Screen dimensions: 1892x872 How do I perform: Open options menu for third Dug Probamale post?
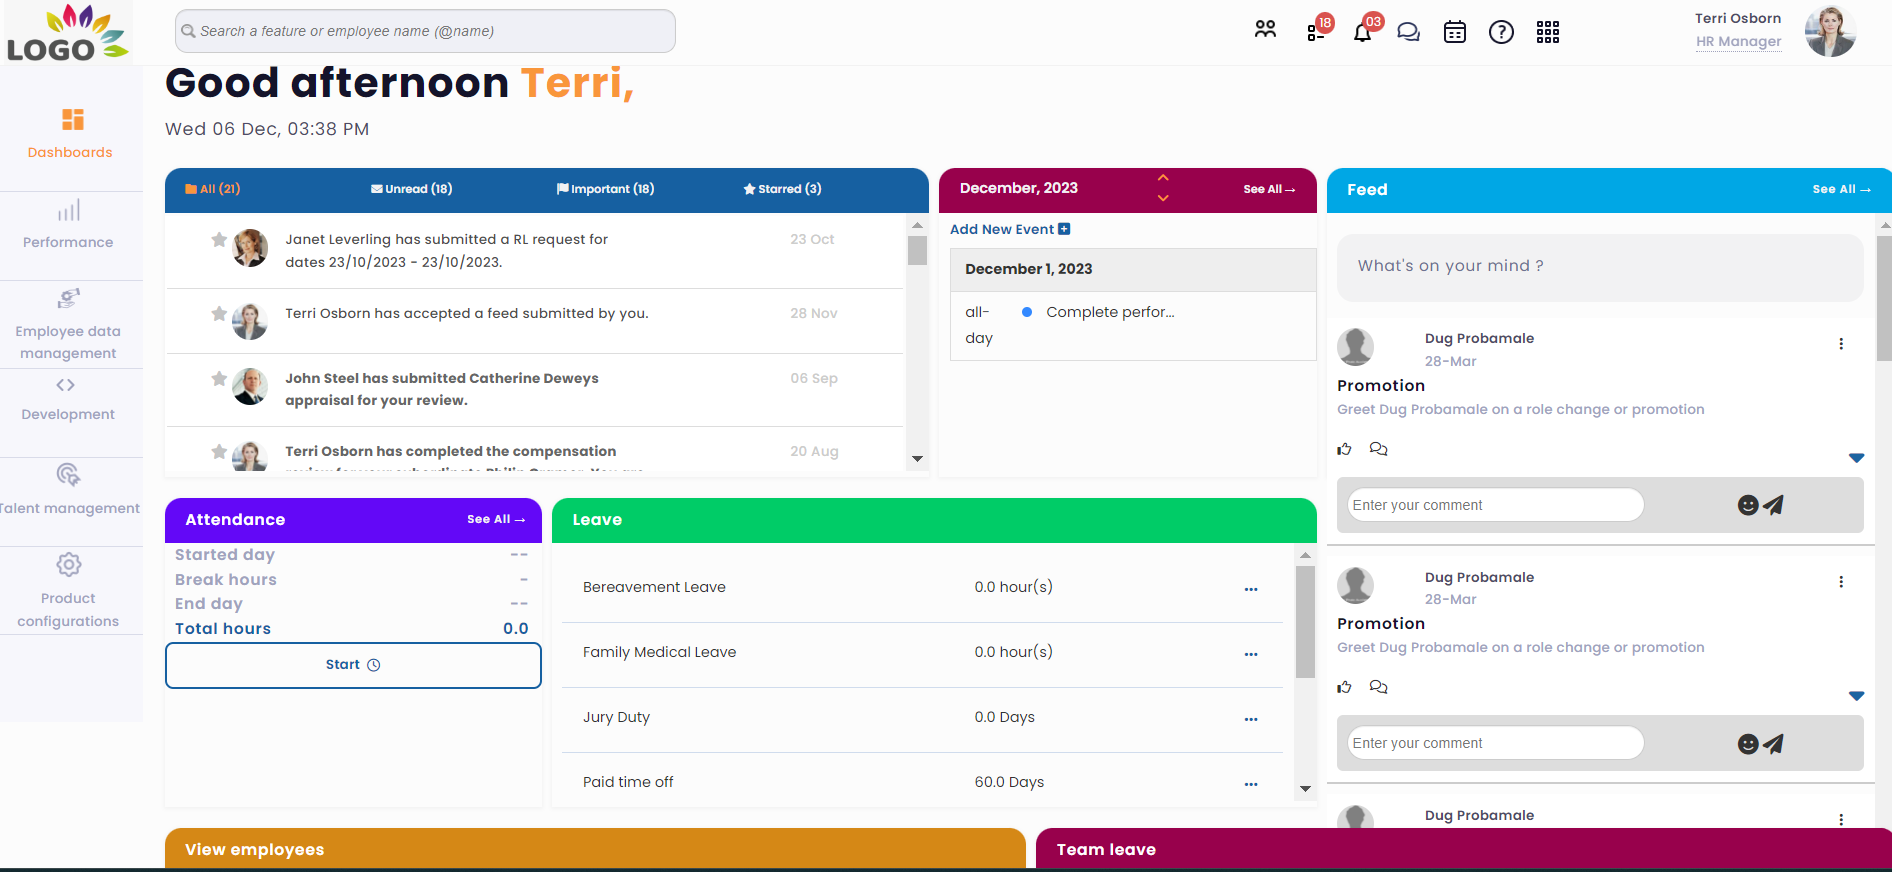point(1841,819)
